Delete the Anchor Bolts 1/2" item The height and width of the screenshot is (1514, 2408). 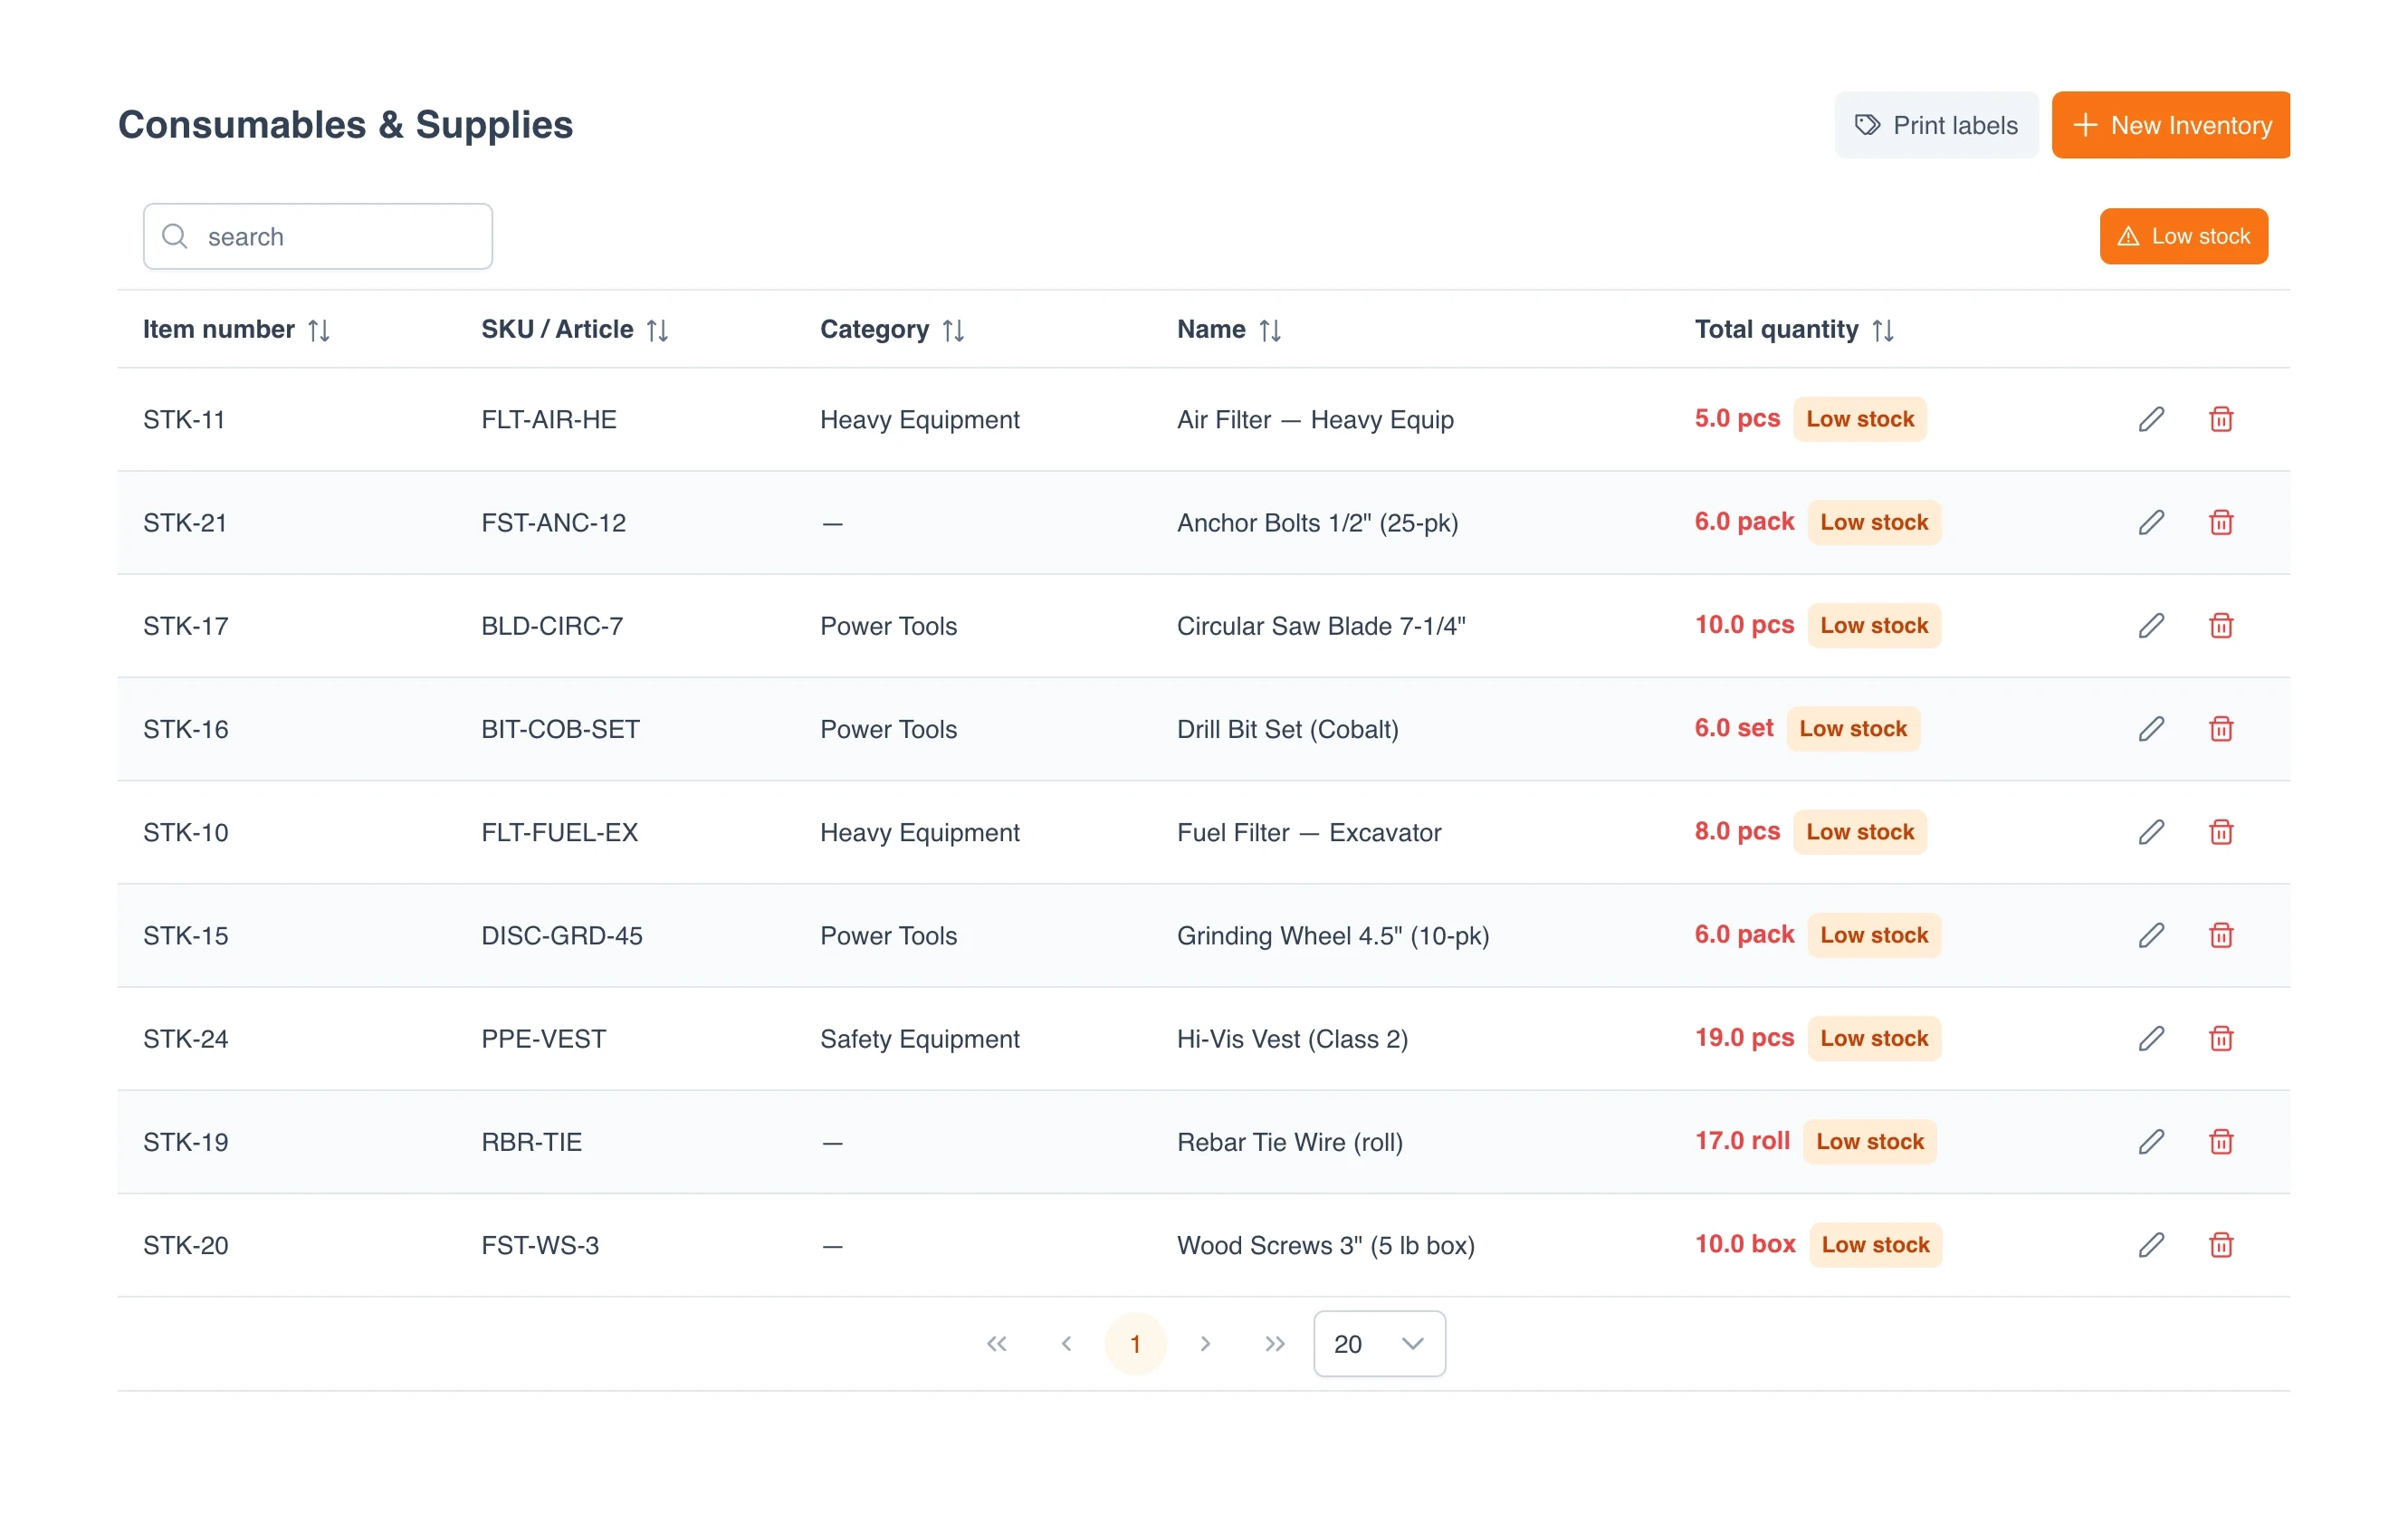click(x=2220, y=522)
